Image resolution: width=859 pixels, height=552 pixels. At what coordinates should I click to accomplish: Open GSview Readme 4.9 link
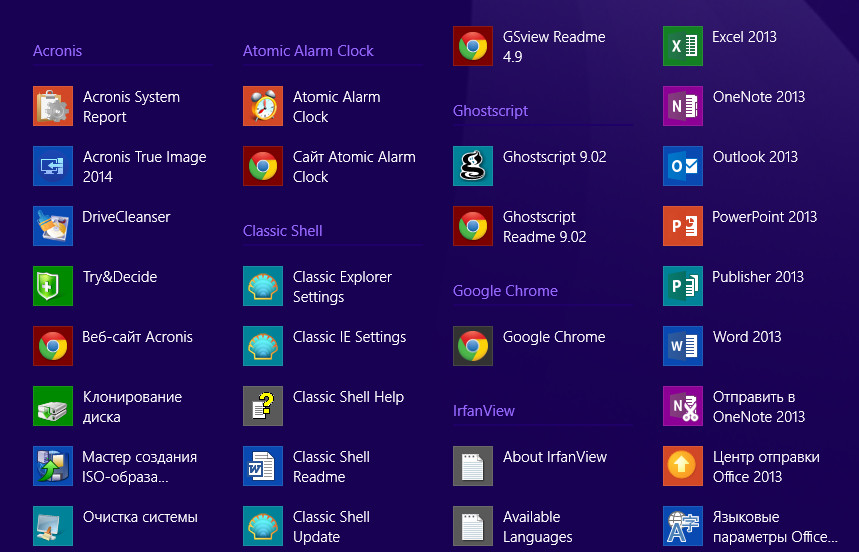click(473, 46)
